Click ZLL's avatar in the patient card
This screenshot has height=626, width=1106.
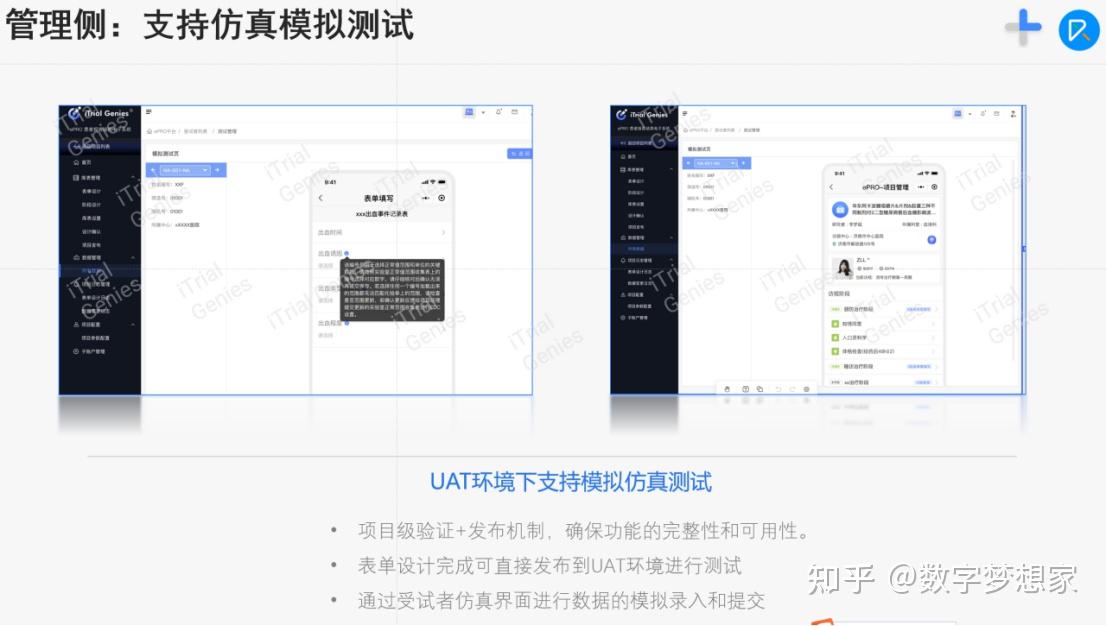(844, 268)
